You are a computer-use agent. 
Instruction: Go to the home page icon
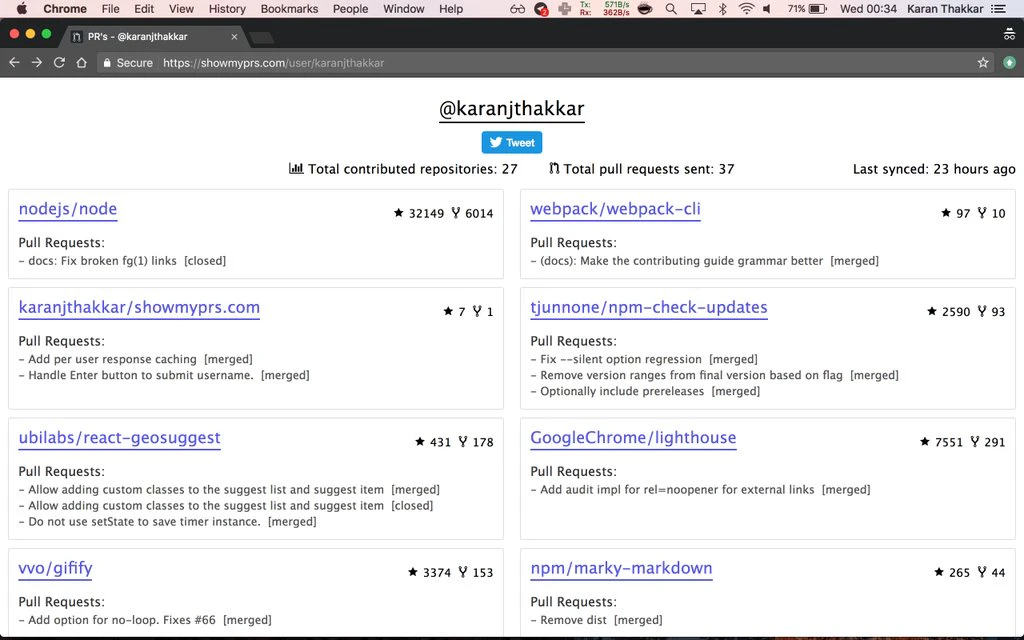pos(81,63)
